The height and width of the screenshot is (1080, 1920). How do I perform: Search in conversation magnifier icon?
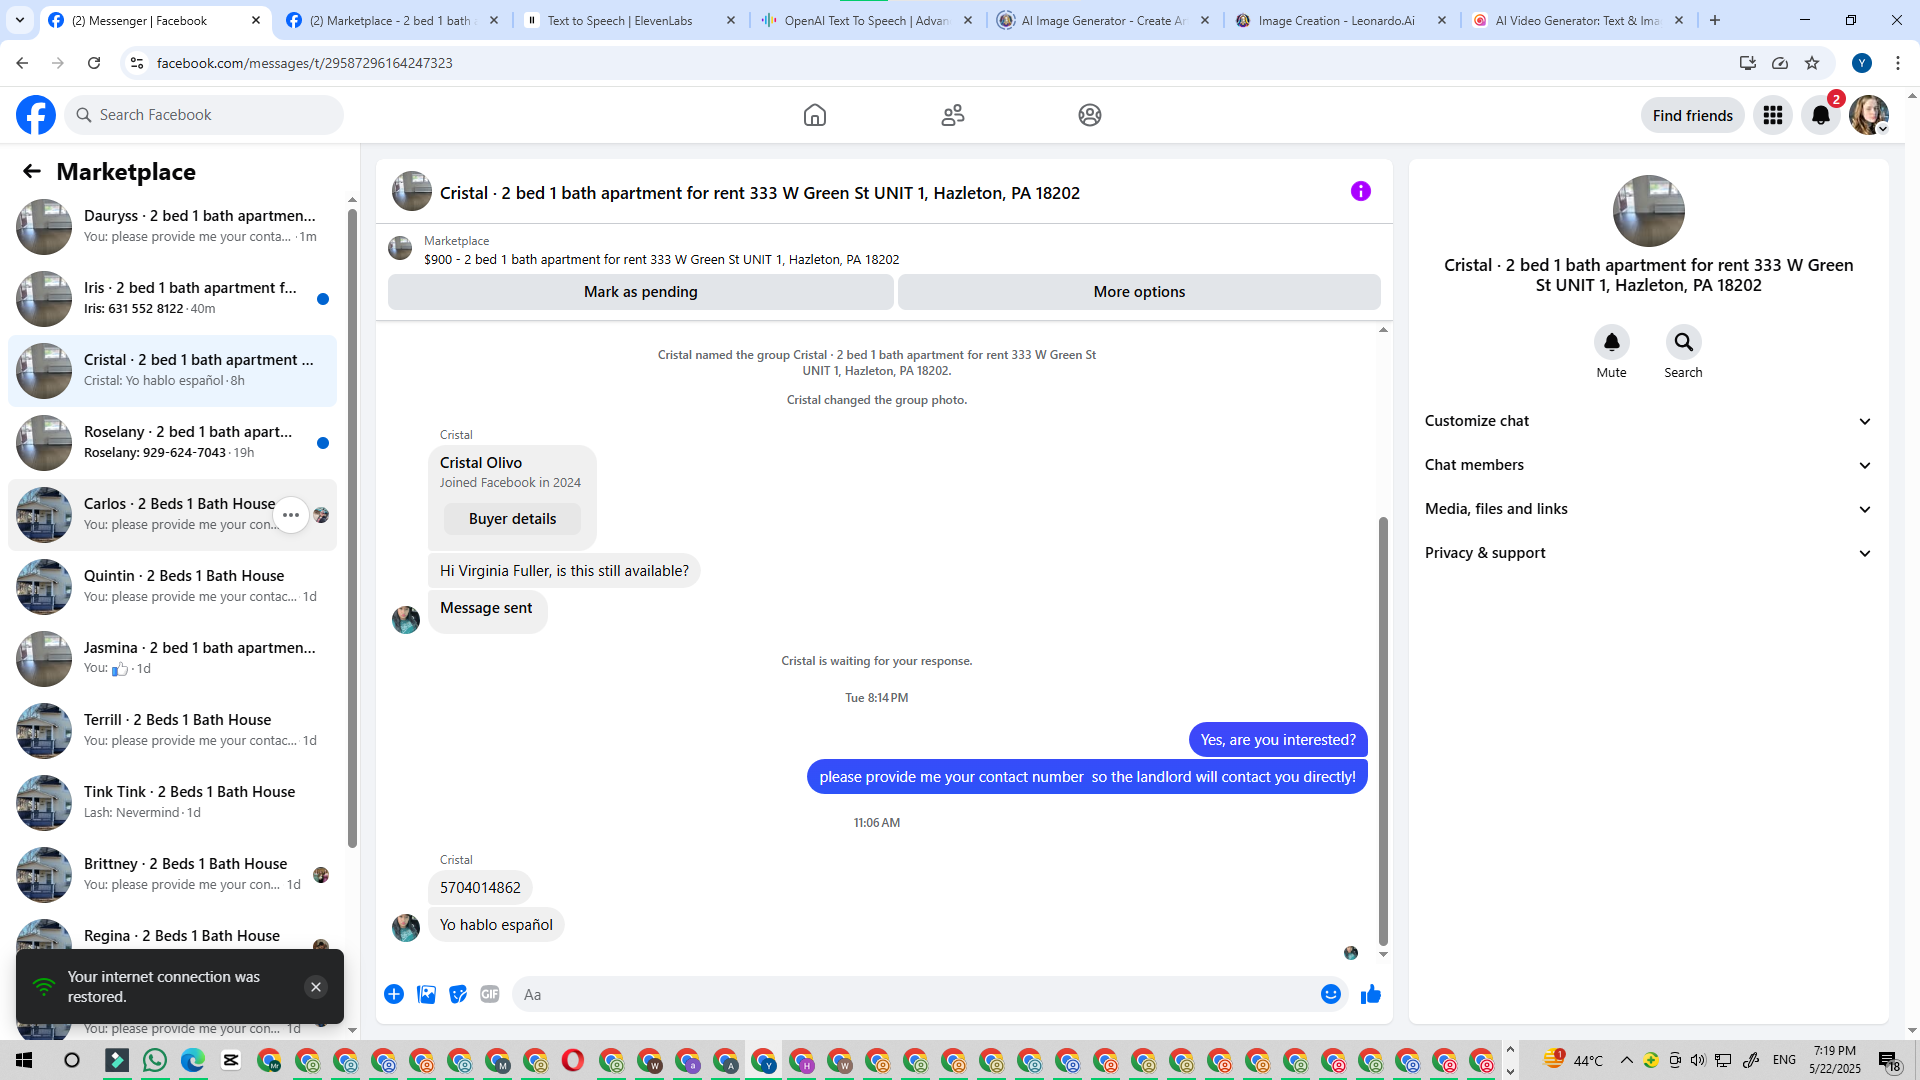[1684, 342]
